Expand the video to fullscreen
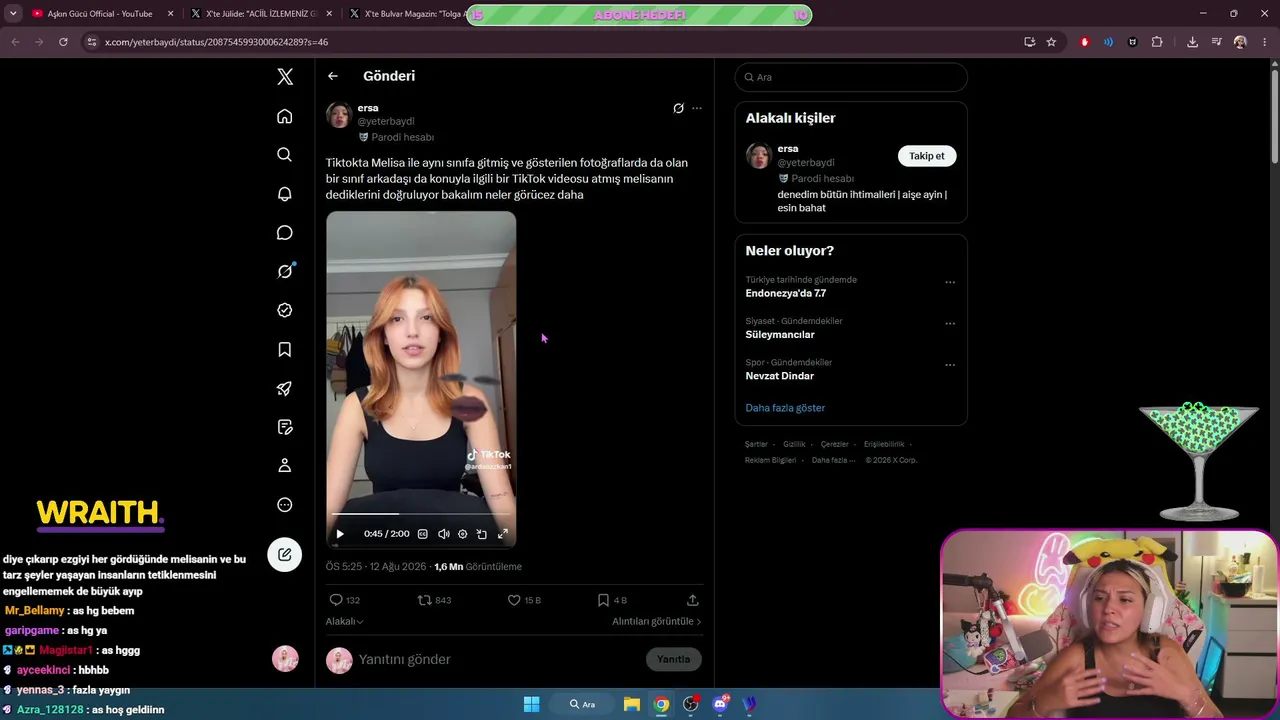The width and height of the screenshot is (1280, 720). click(502, 534)
